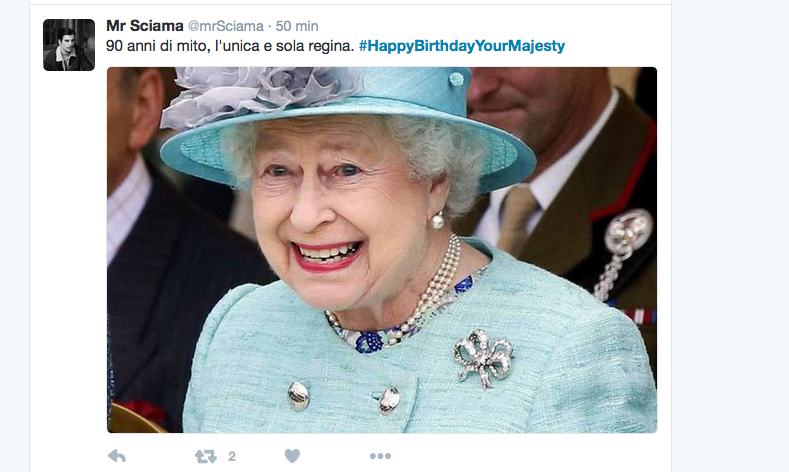
Task: Reply to Mr Sciama's tweet
Action: pyautogui.click(x=117, y=456)
